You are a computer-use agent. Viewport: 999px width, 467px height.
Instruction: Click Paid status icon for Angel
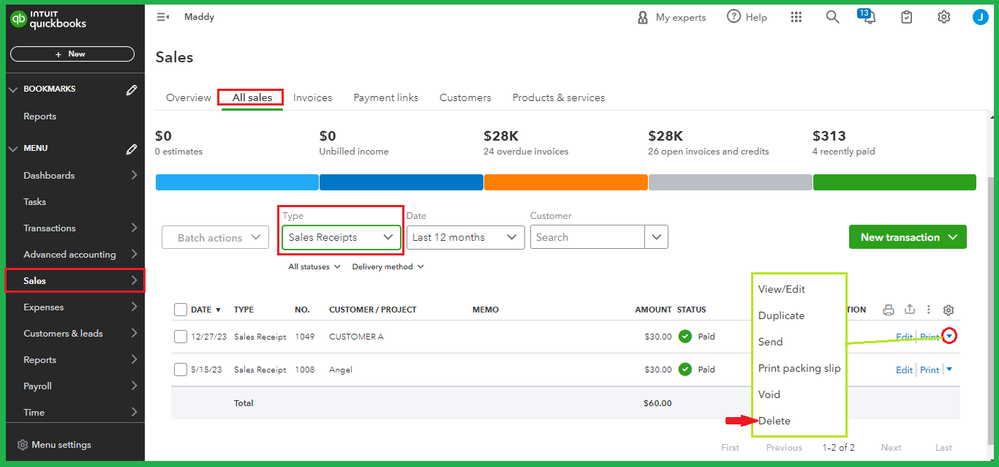pos(685,370)
